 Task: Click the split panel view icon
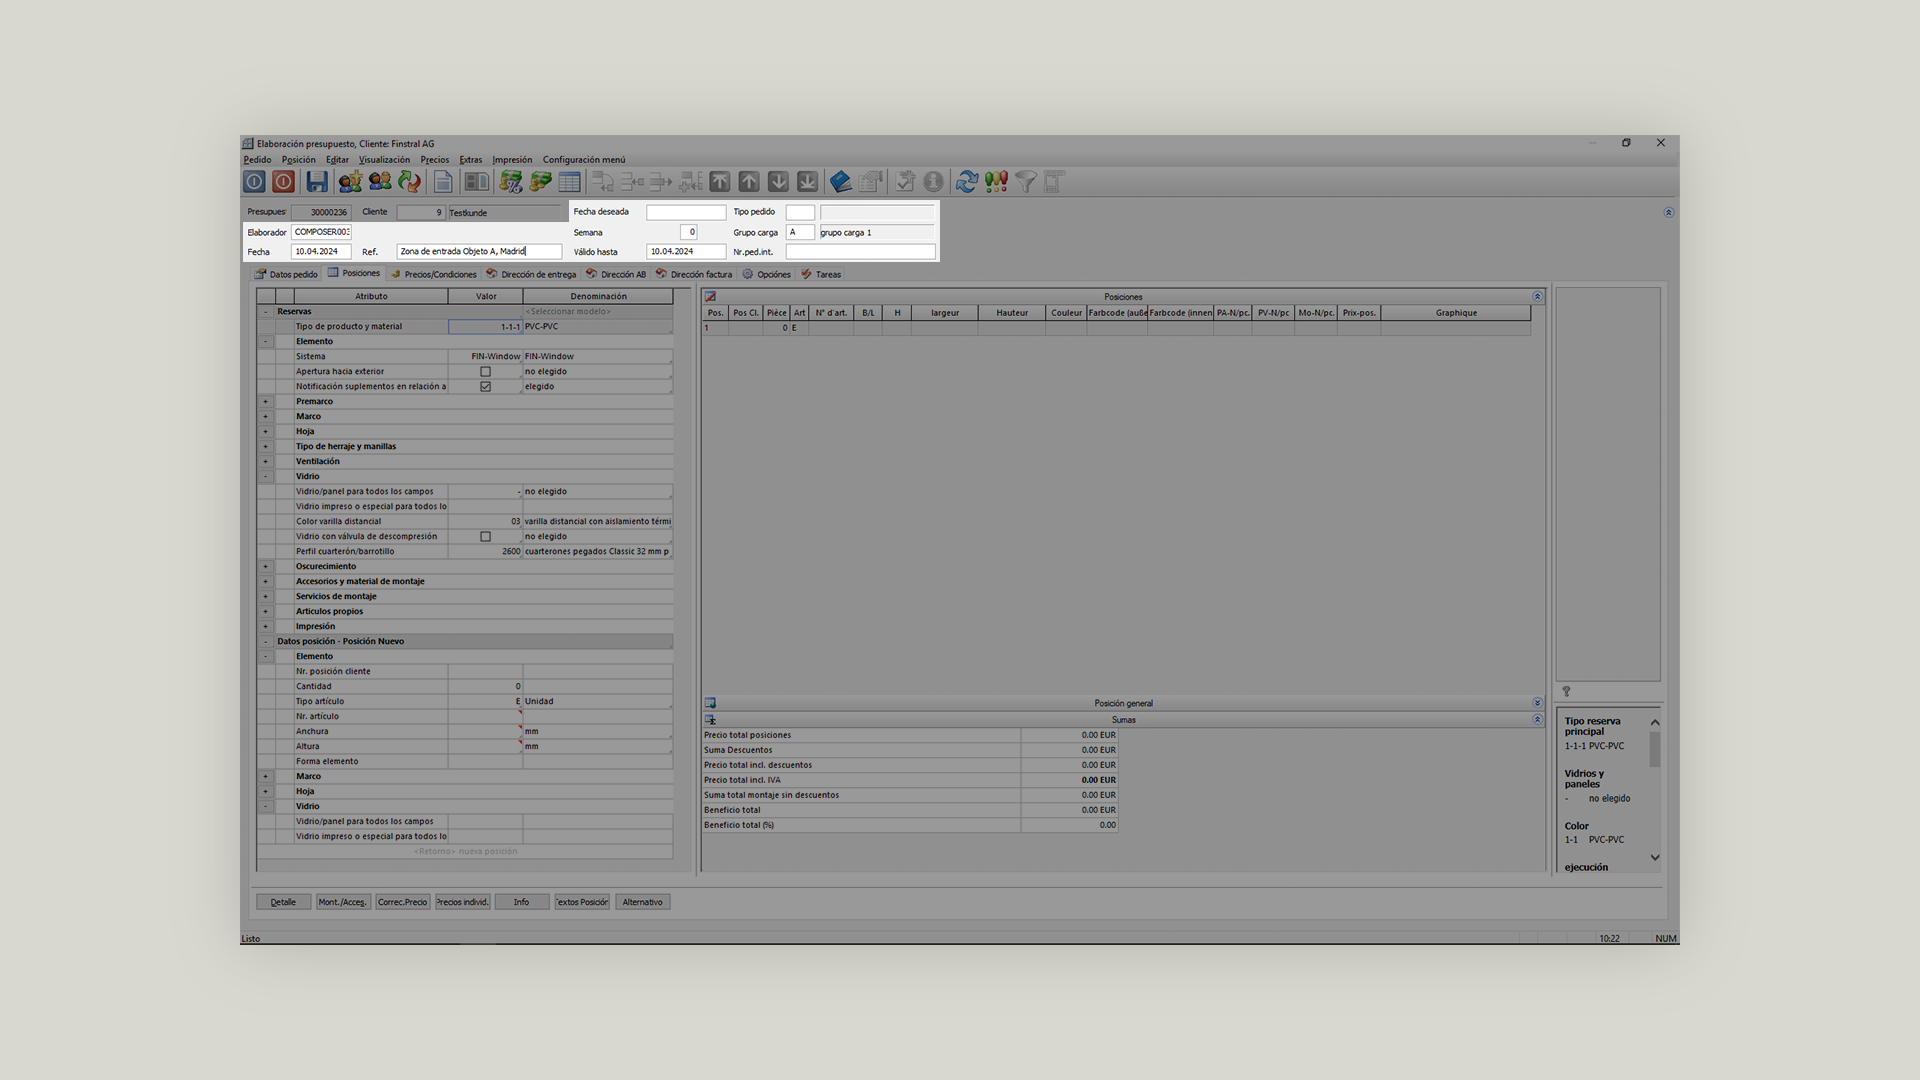477,181
